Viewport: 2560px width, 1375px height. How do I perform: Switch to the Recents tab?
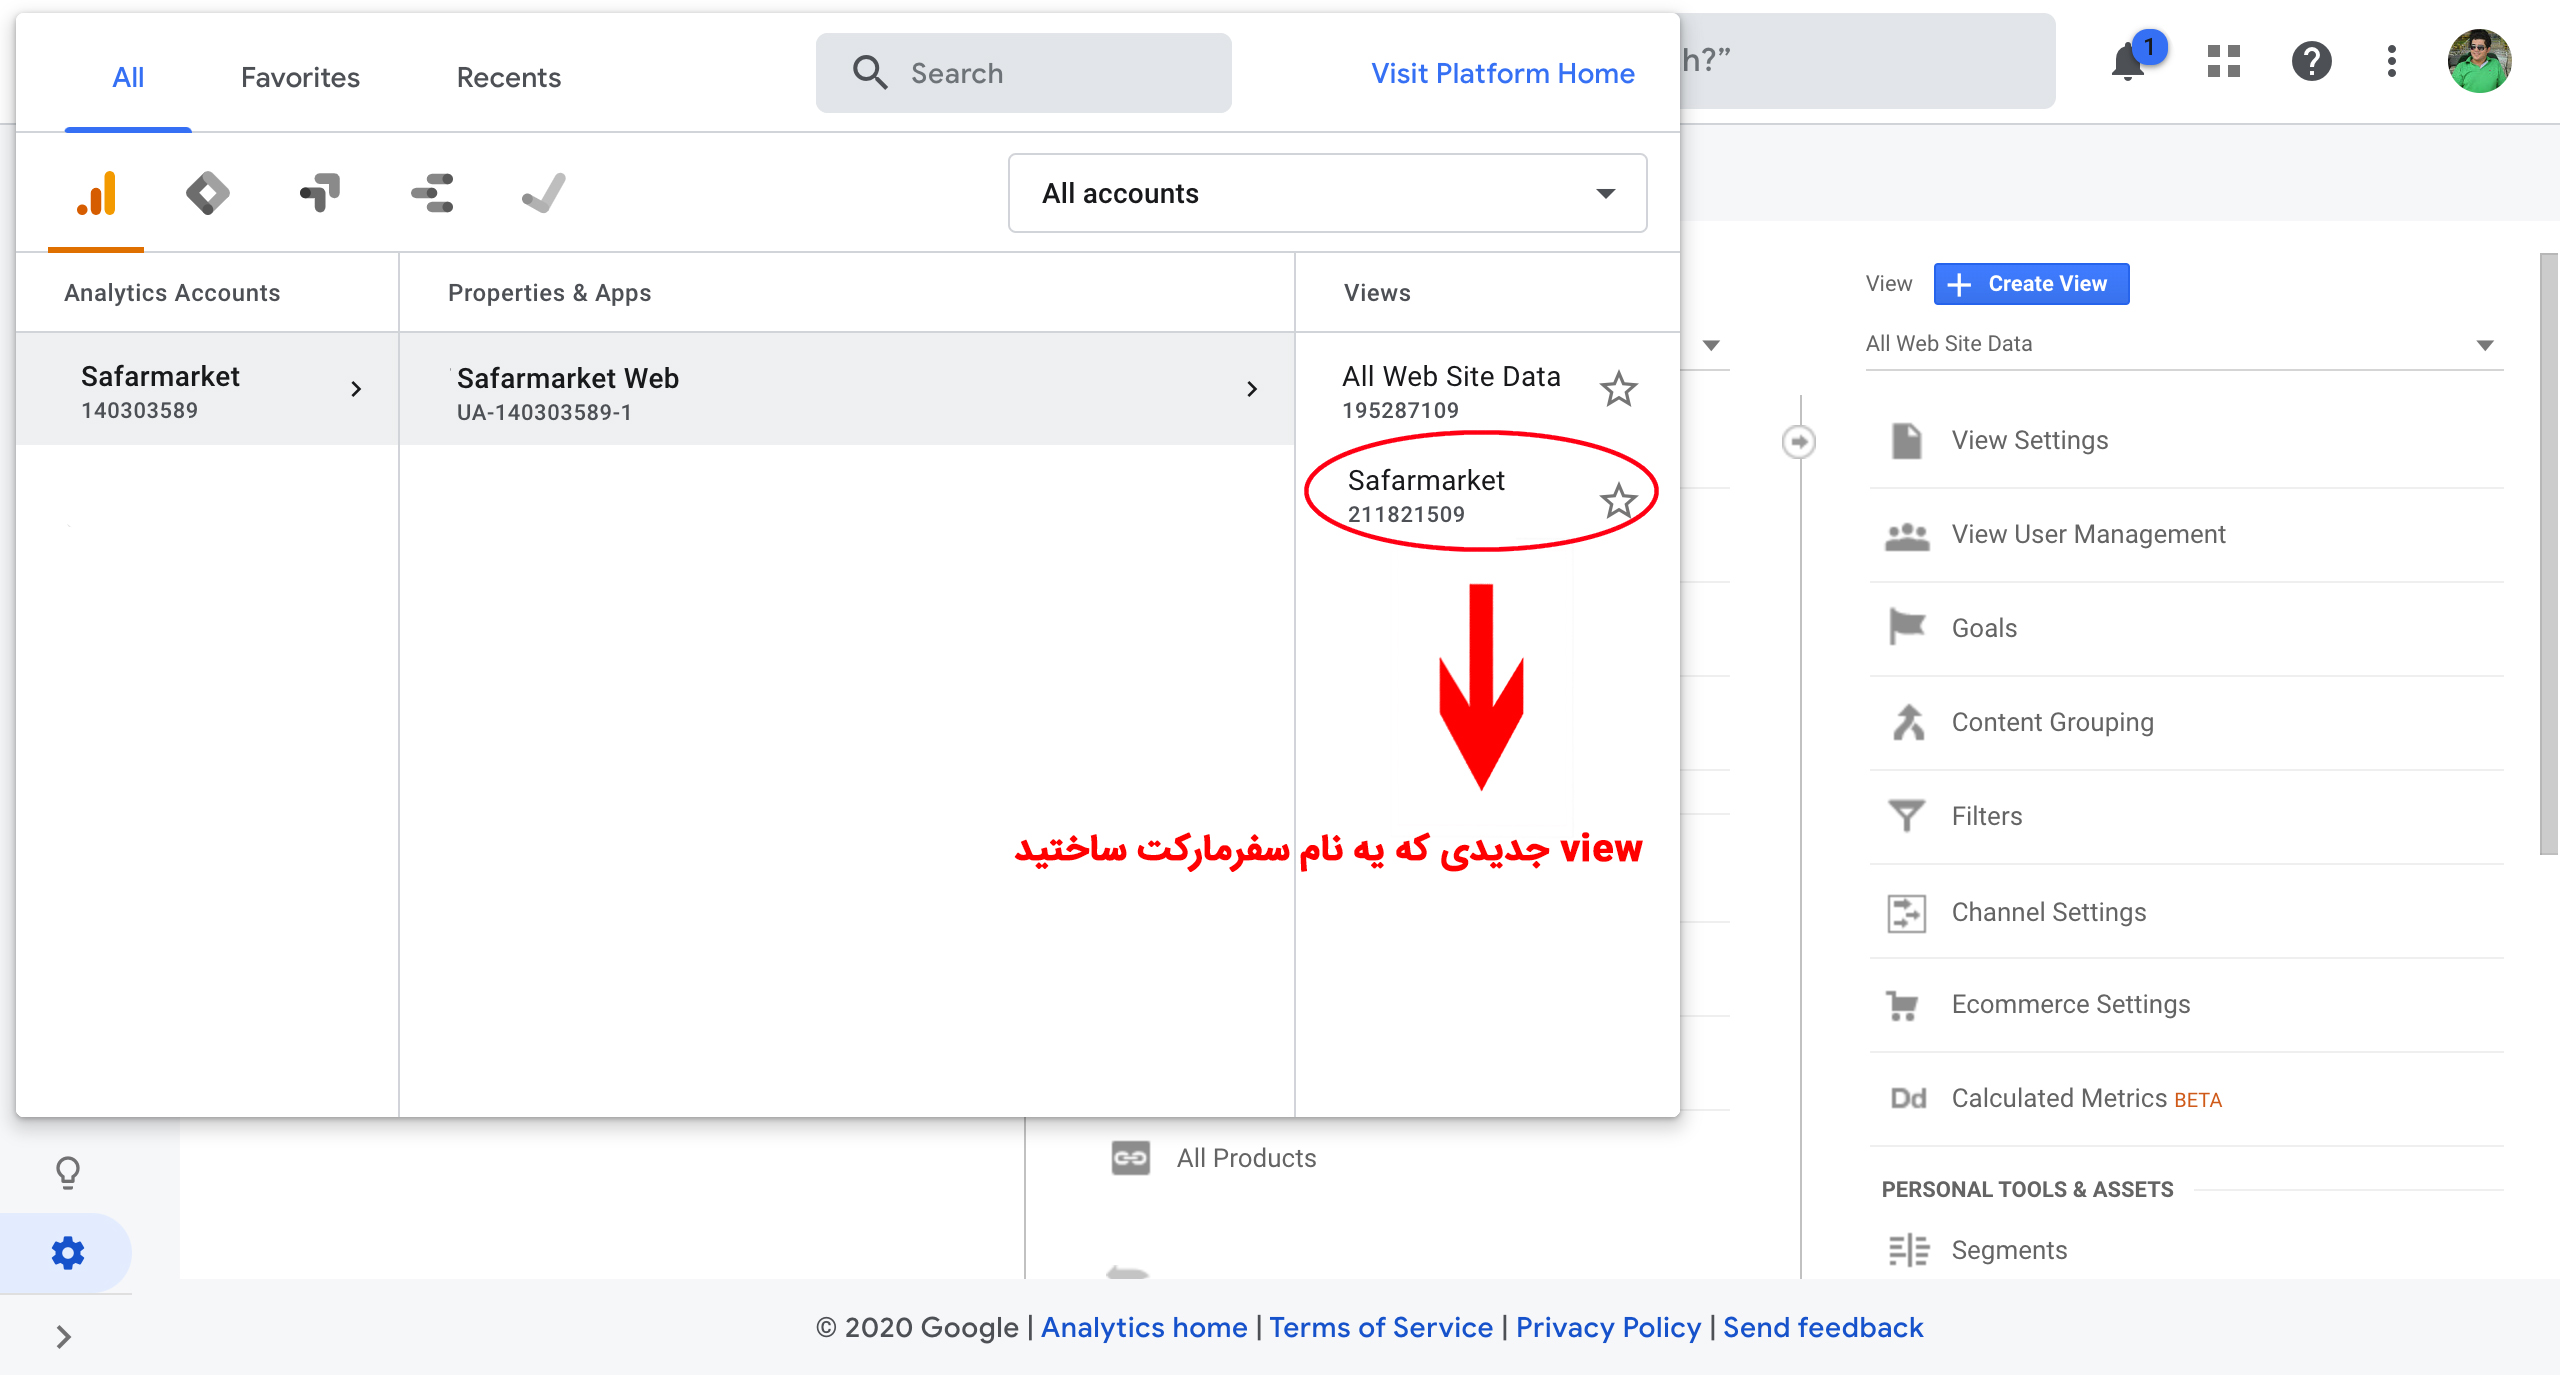pyautogui.click(x=508, y=77)
